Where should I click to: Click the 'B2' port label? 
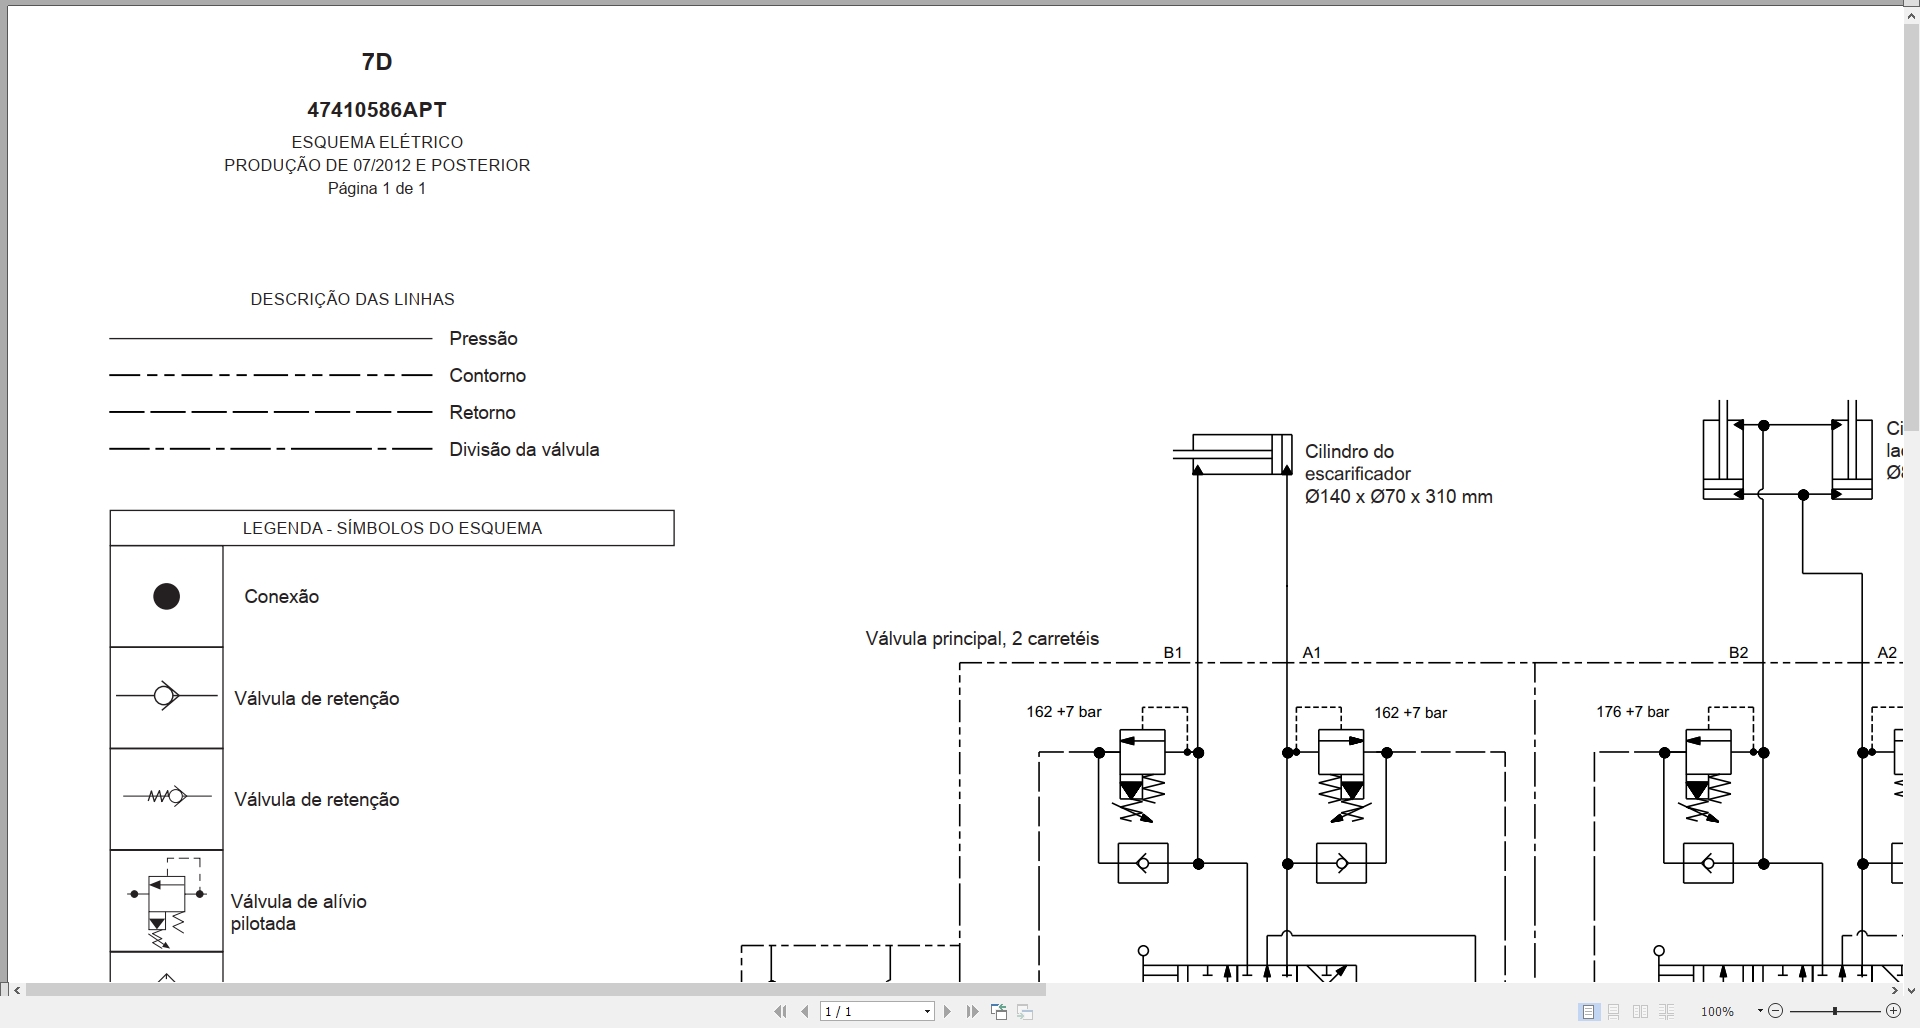1739,652
